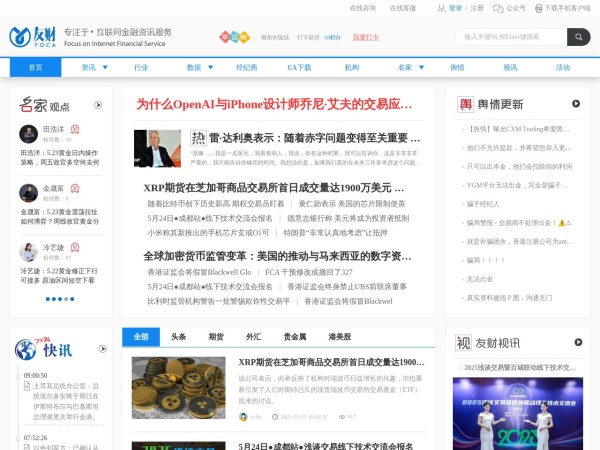Click the colorful diamond badge icons
Screen dimensions: 600x450
point(235,37)
